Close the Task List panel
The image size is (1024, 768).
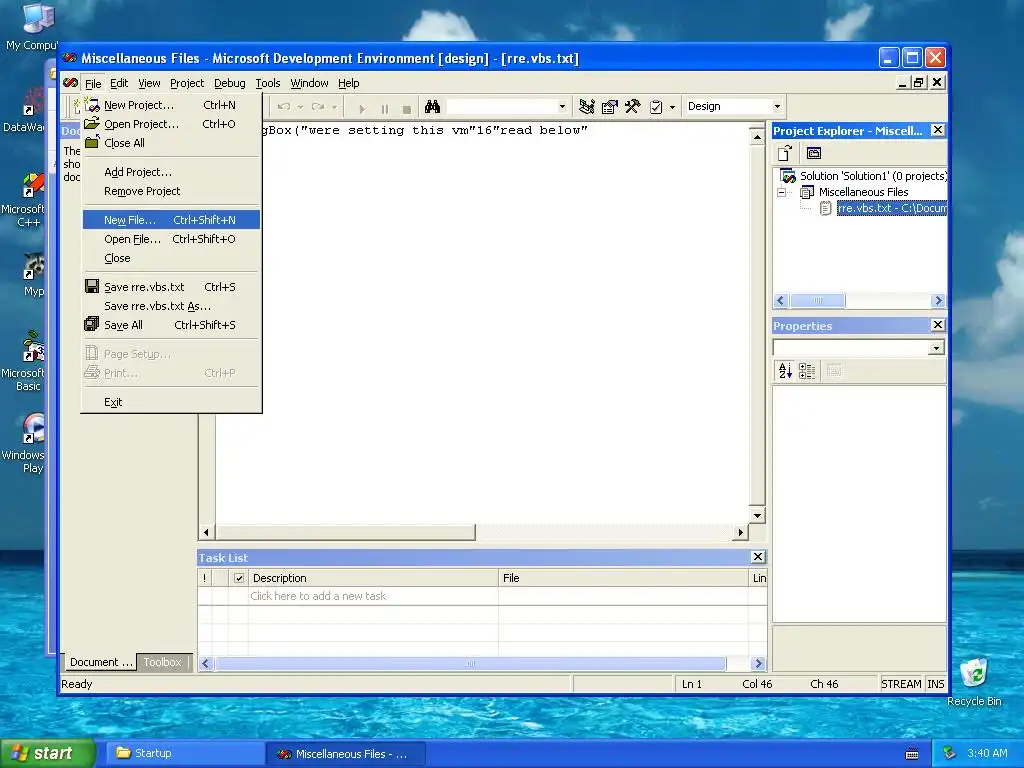758,556
